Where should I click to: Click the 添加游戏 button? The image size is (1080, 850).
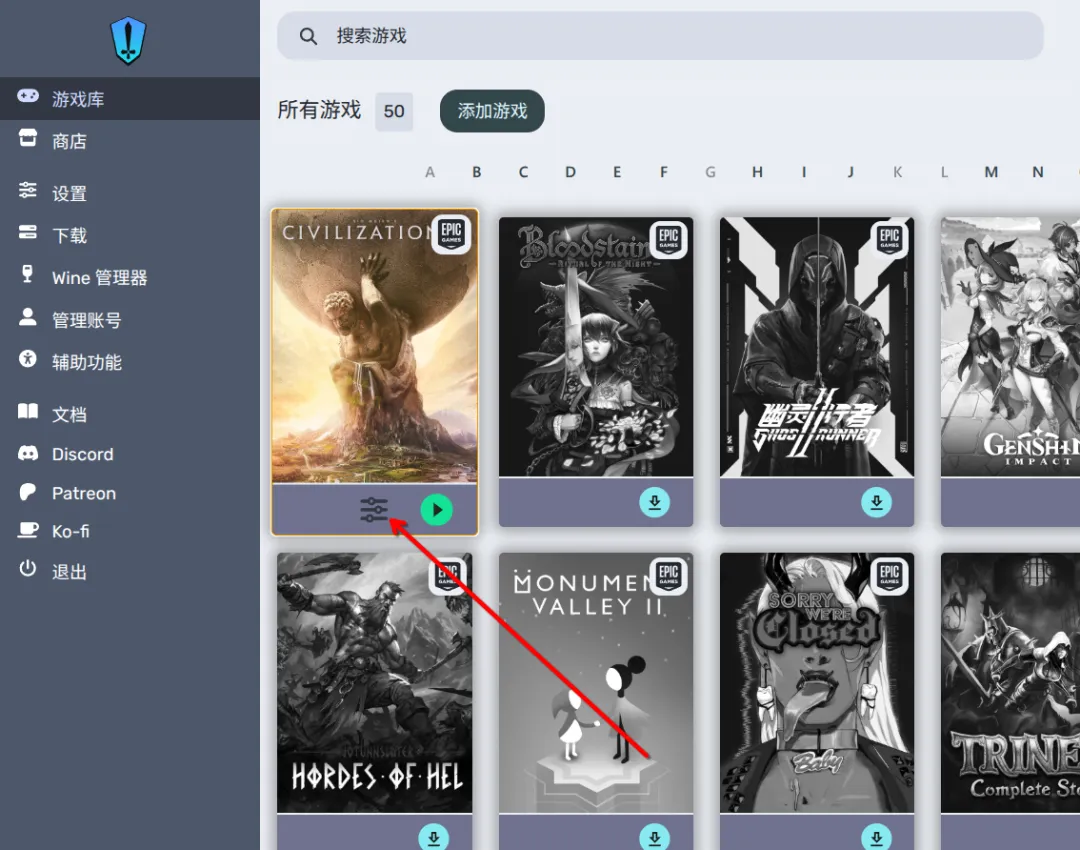tap(492, 111)
